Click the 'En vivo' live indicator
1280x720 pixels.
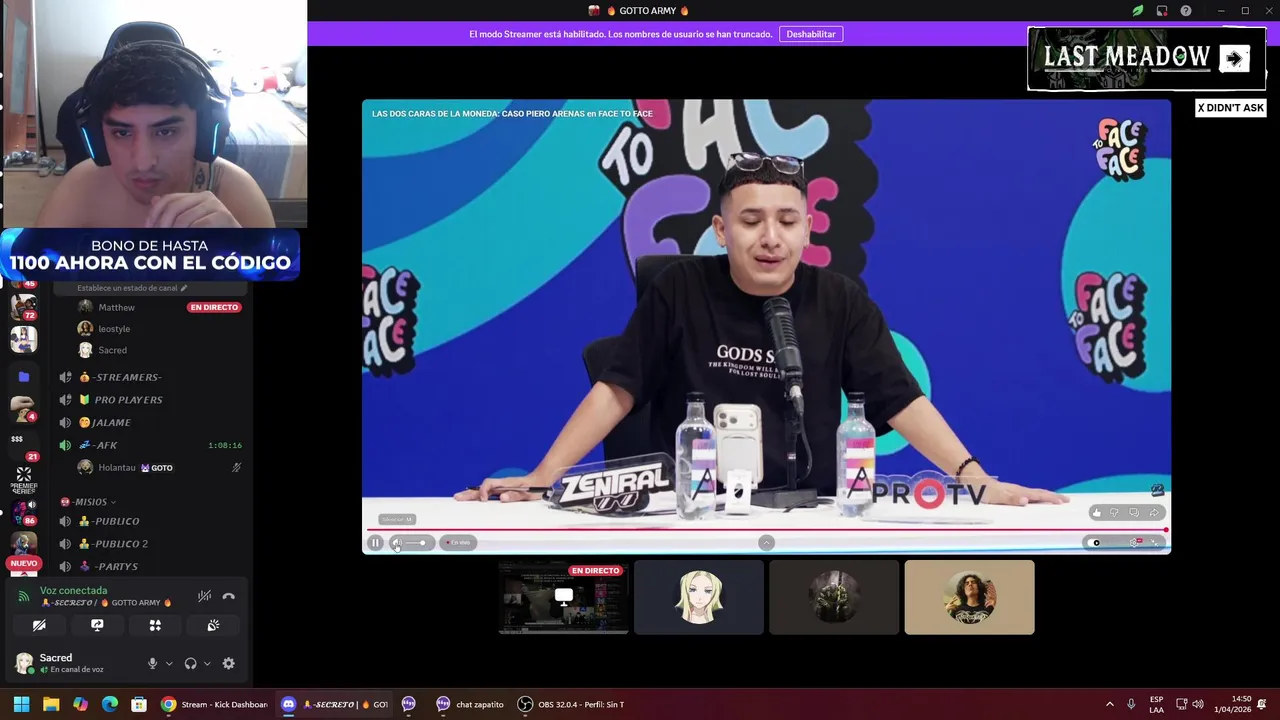click(458, 543)
